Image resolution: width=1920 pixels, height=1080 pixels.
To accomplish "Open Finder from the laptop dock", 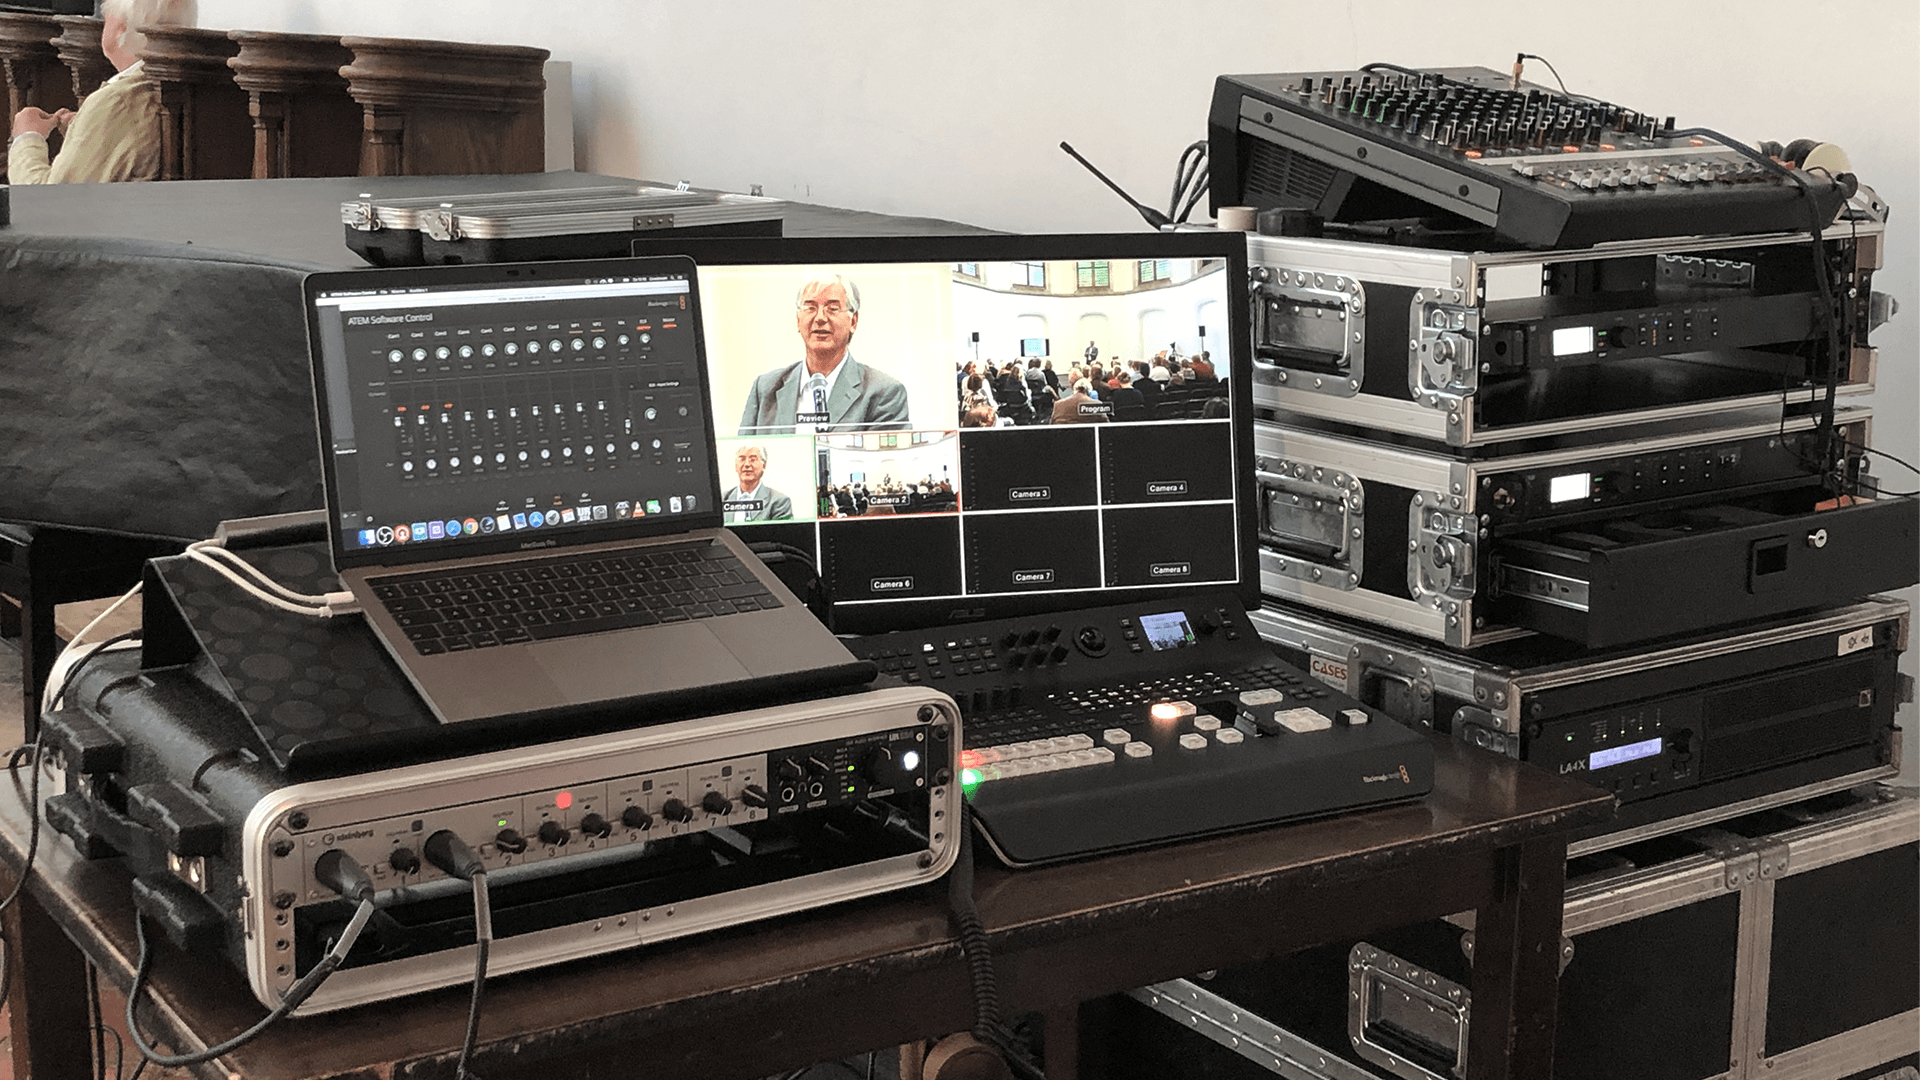I will coord(367,537).
